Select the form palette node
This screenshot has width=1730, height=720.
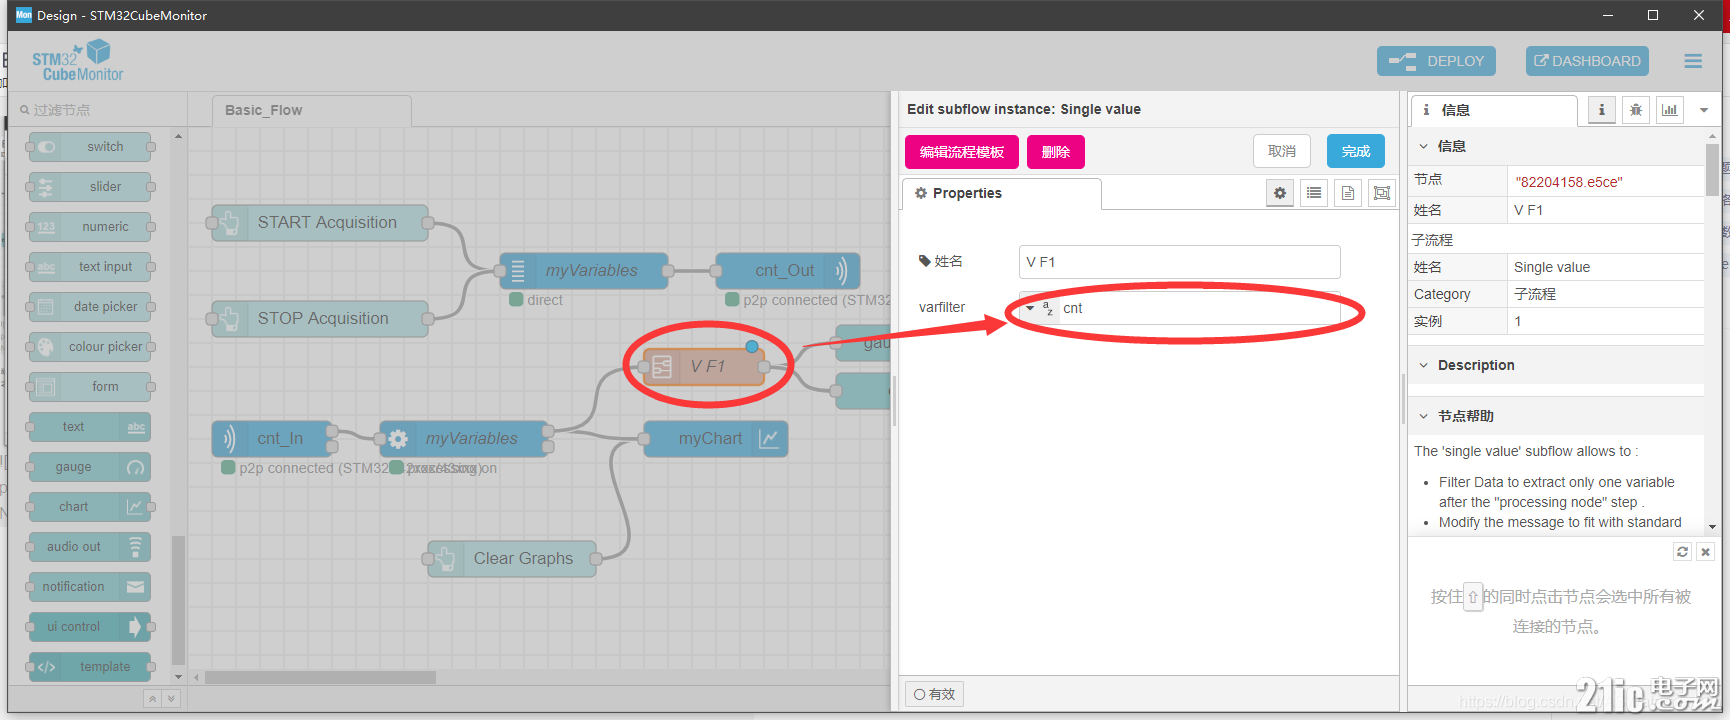coord(90,387)
